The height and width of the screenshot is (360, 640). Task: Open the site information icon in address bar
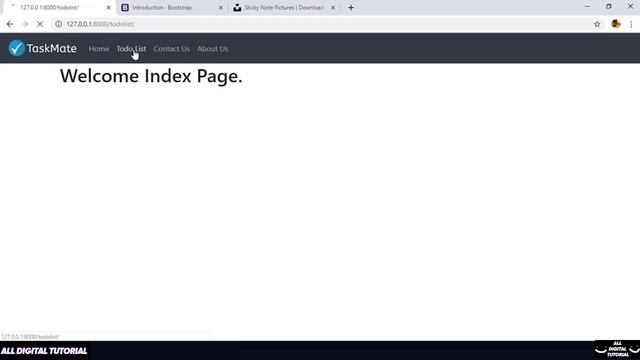(59, 24)
